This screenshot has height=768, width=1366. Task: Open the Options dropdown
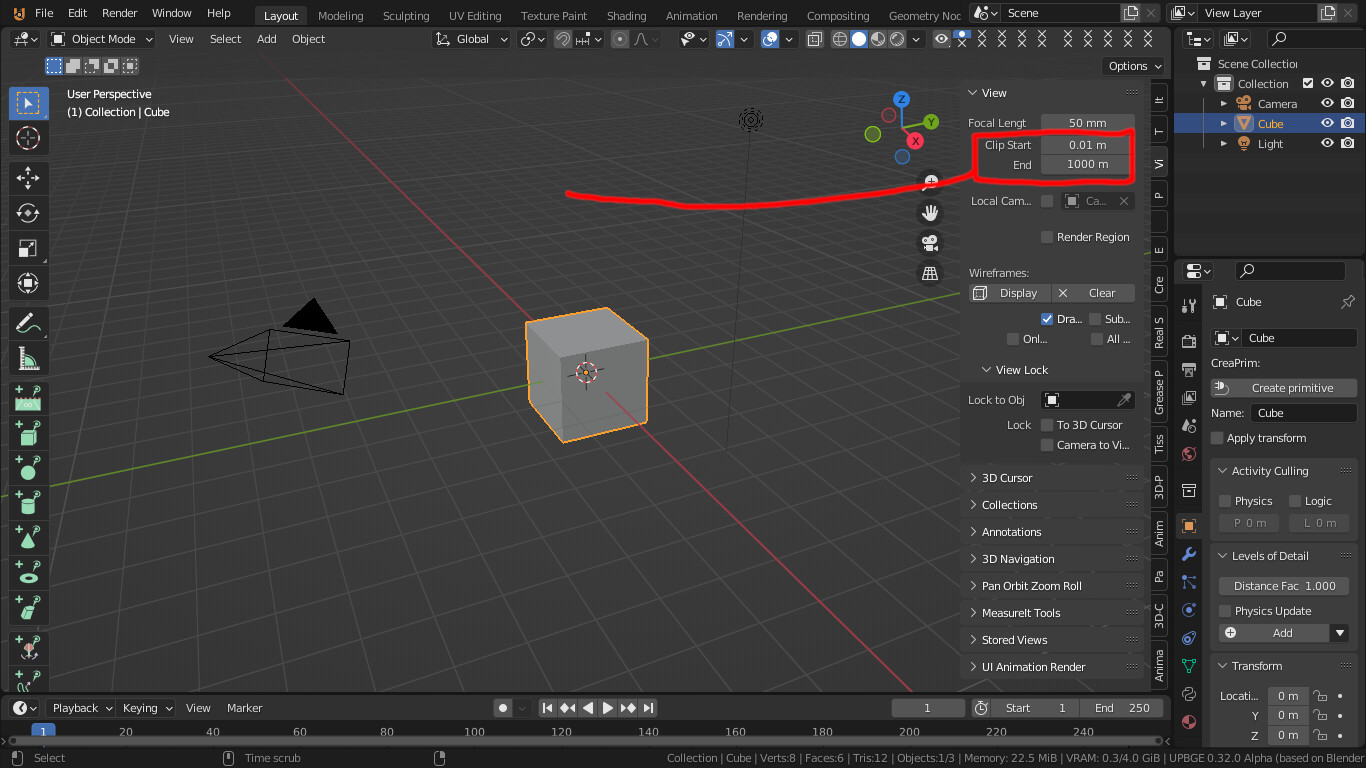click(1133, 66)
